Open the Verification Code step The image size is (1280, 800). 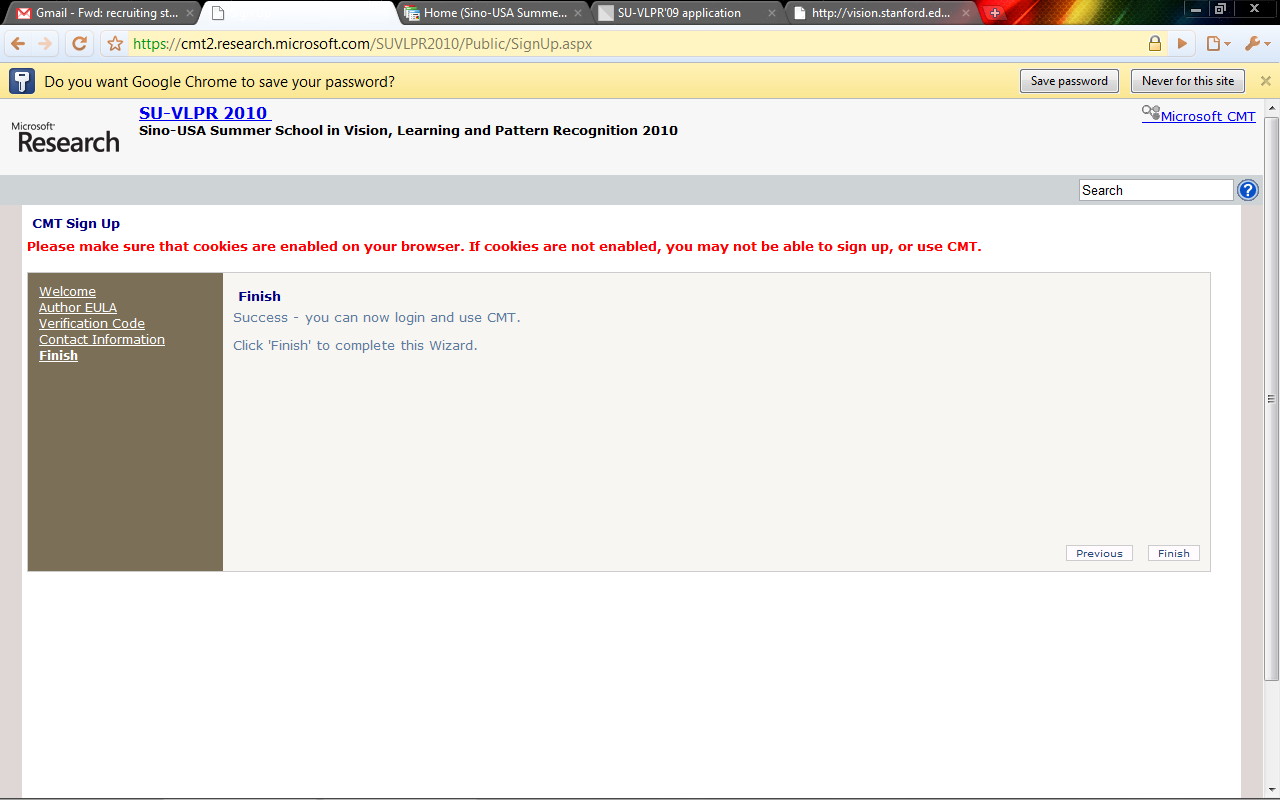click(92, 324)
